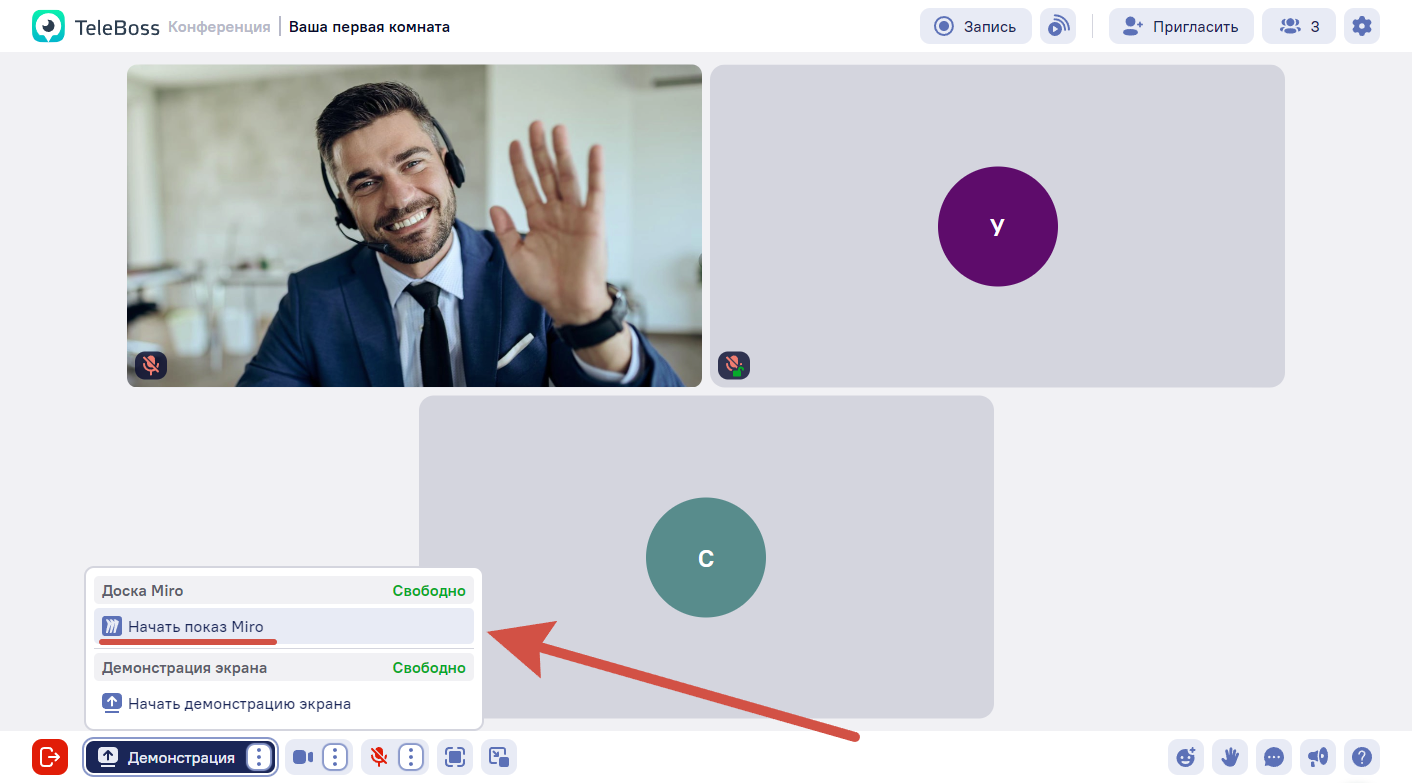This screenshot has width=1412, height=783.
Task: Open the help question mark icon
Action: 1362,757
